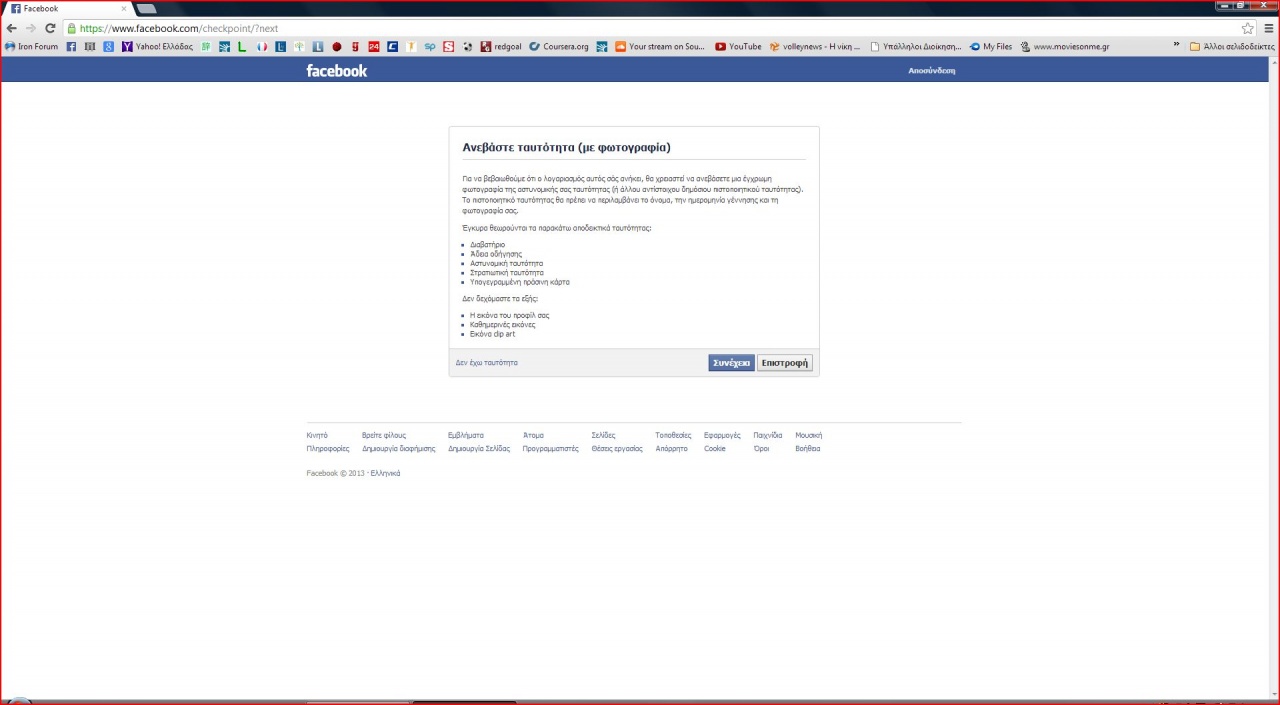Open the Εμβλήματα footer link

[x=466, y=436]
